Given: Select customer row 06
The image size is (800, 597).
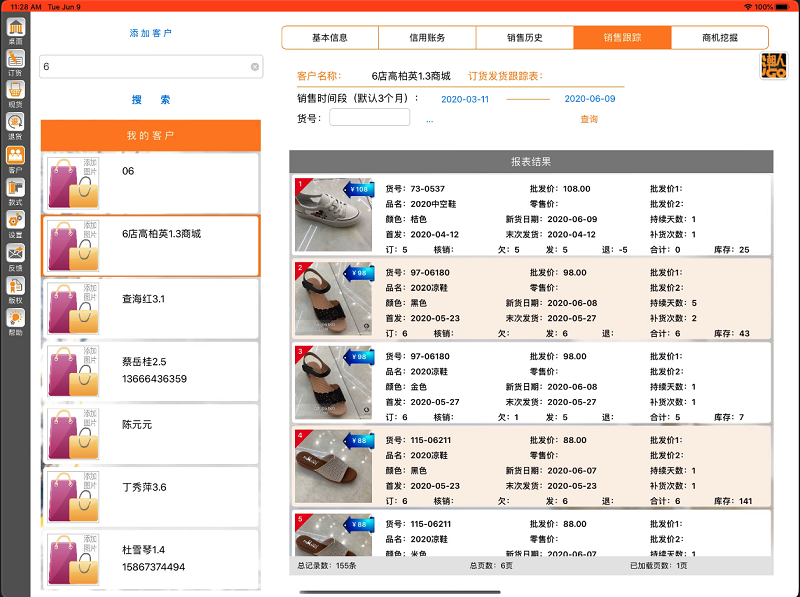Looking at the screenshot, I should [x=151, y=183].
